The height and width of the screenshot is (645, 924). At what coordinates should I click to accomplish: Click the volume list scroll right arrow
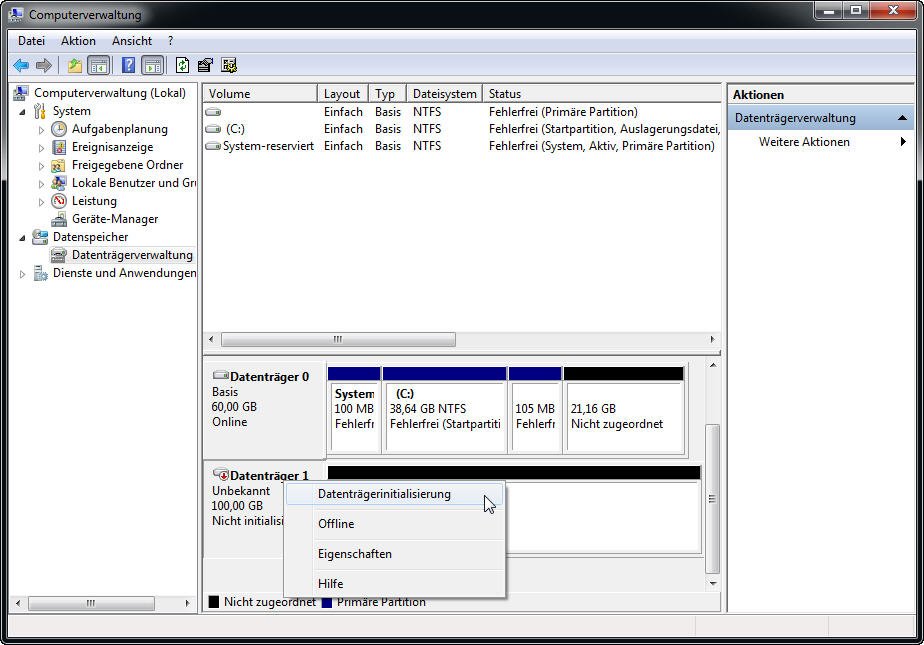712,339
